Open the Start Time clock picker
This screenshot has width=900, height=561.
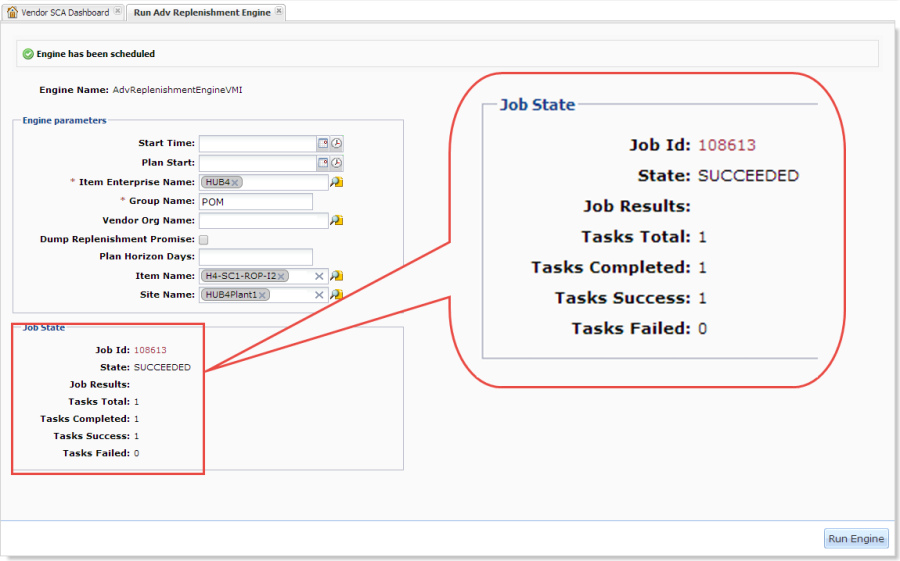[x=336, y=144]
